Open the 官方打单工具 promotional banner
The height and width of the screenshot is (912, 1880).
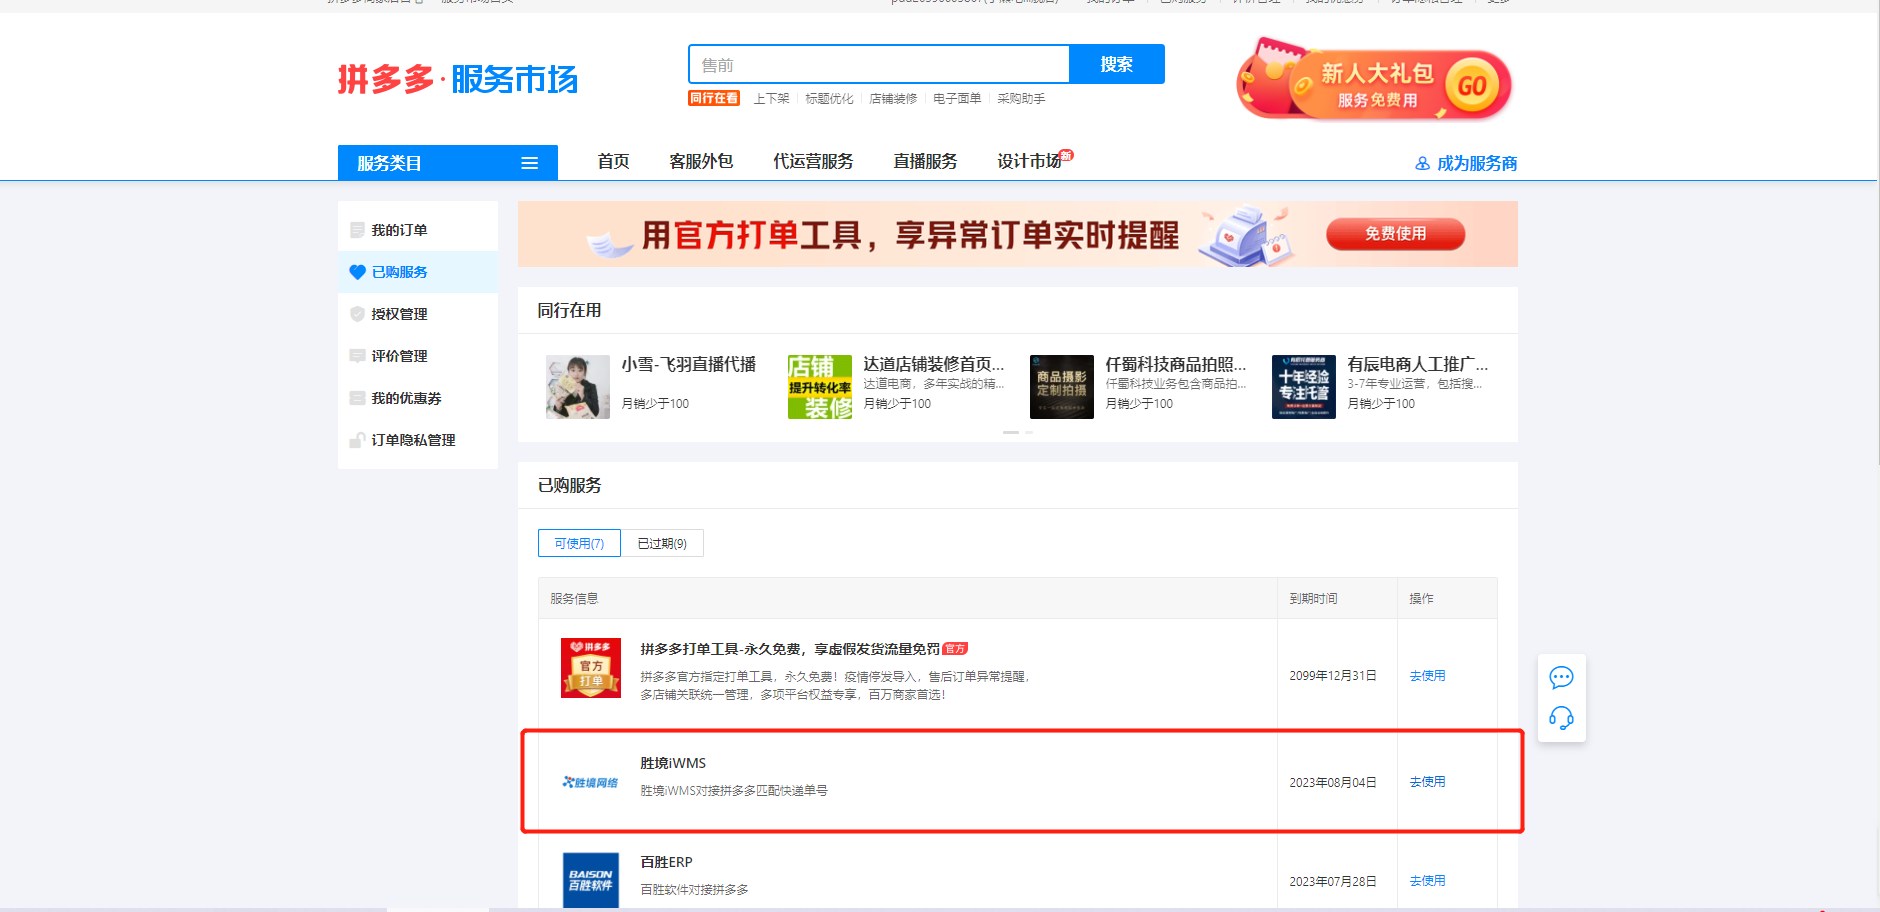click(1017, 234)
